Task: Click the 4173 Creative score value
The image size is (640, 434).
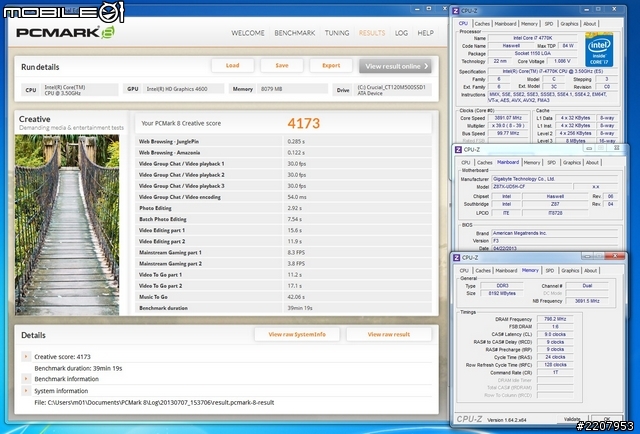Action: (x=304, y=123)
